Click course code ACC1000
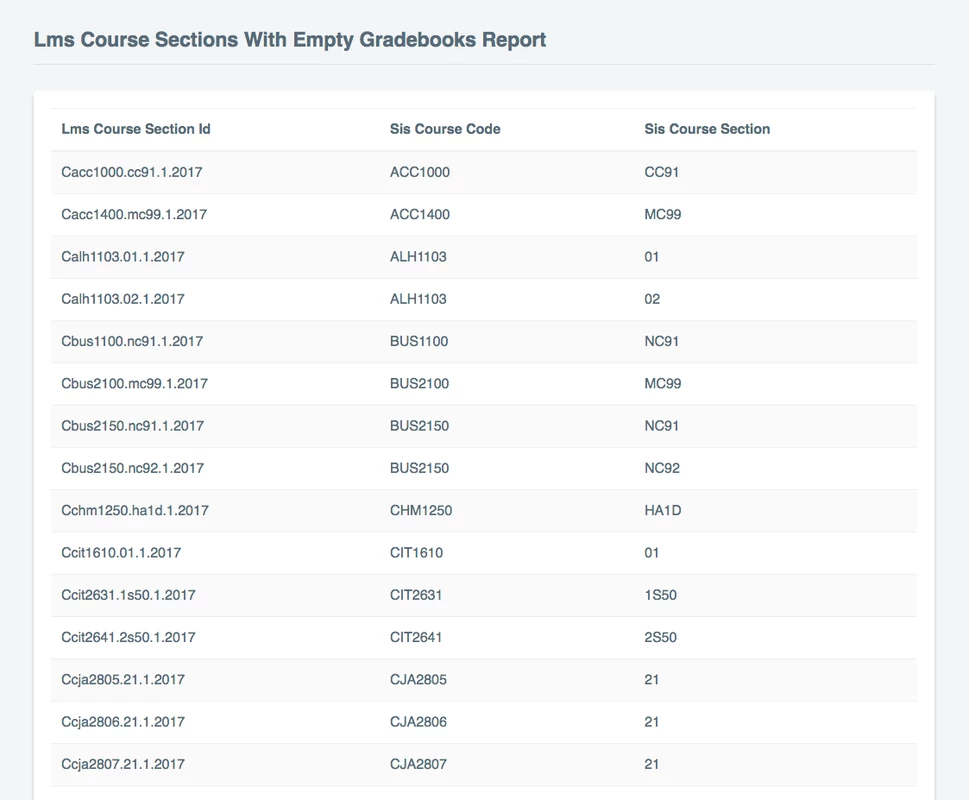This screenshot has width=969, height=800. coord(420,172)
